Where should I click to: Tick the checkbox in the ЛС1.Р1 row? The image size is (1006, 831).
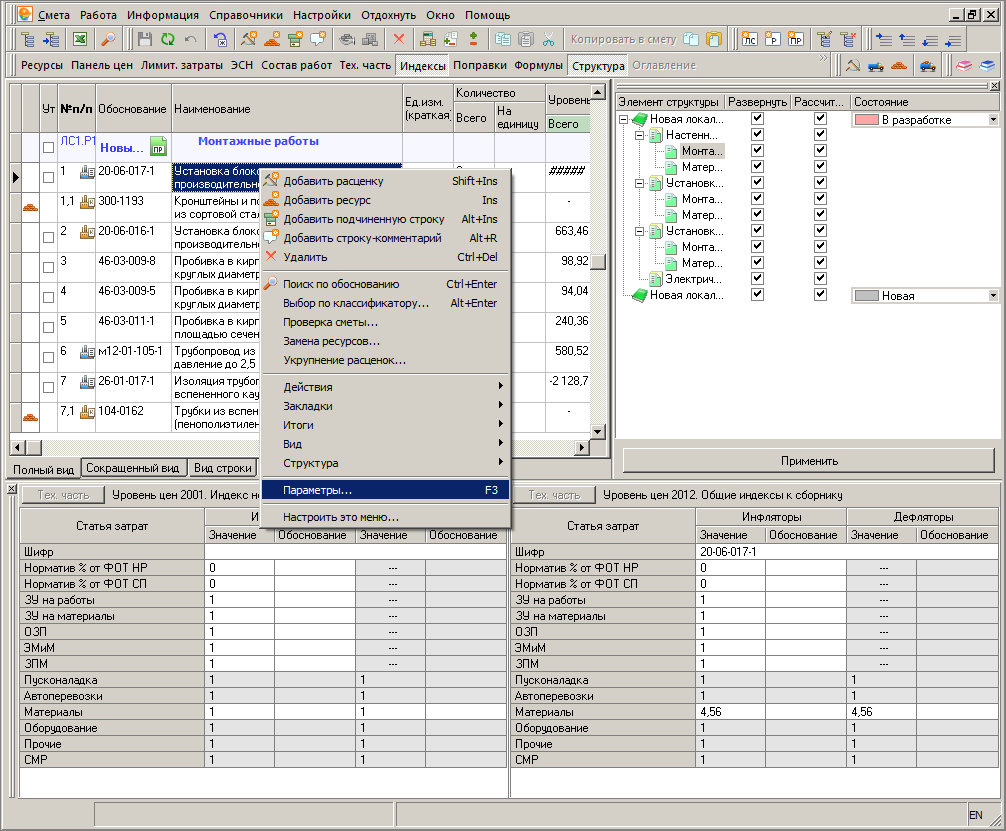coord(48,147)
